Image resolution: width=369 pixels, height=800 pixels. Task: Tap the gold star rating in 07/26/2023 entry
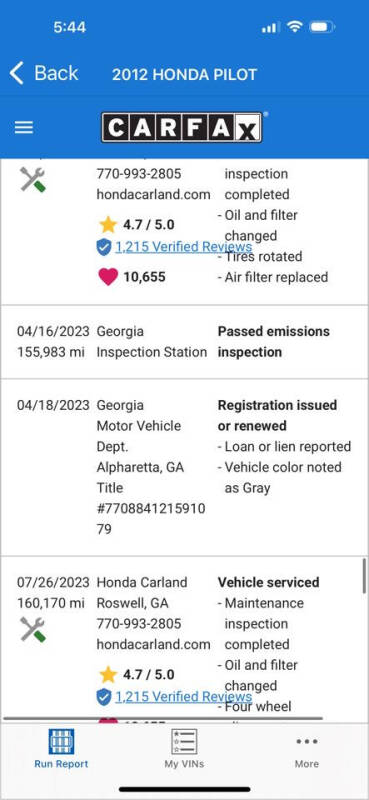pyautogui.click(x=108, y=674)
